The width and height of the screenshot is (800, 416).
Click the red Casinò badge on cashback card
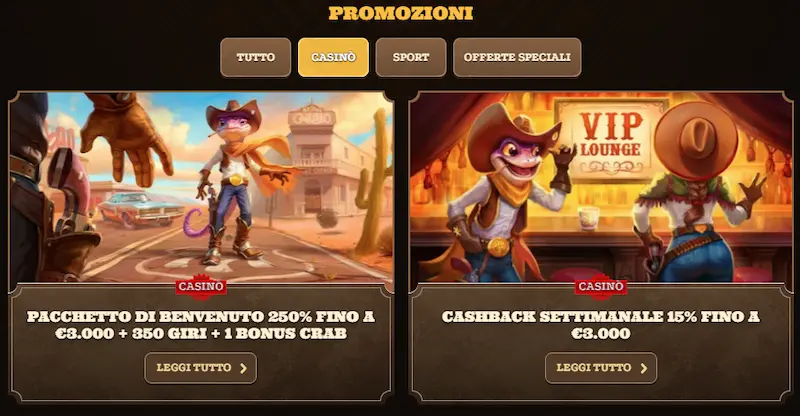pos(601,286)
